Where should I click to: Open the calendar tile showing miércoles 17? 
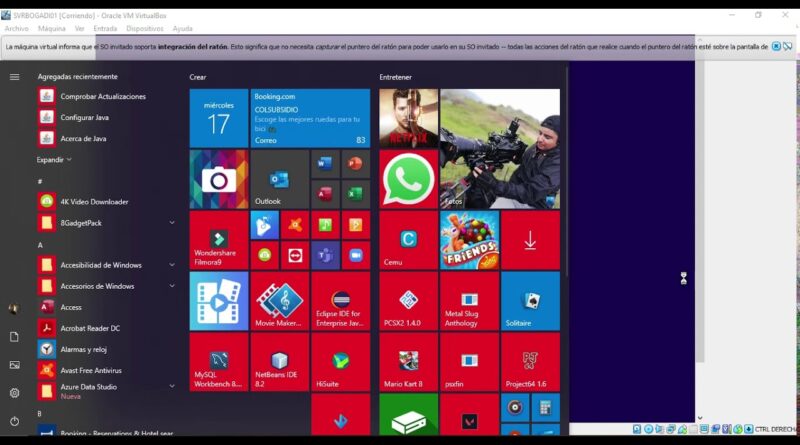pyautogui.click(x=219, y=118)
